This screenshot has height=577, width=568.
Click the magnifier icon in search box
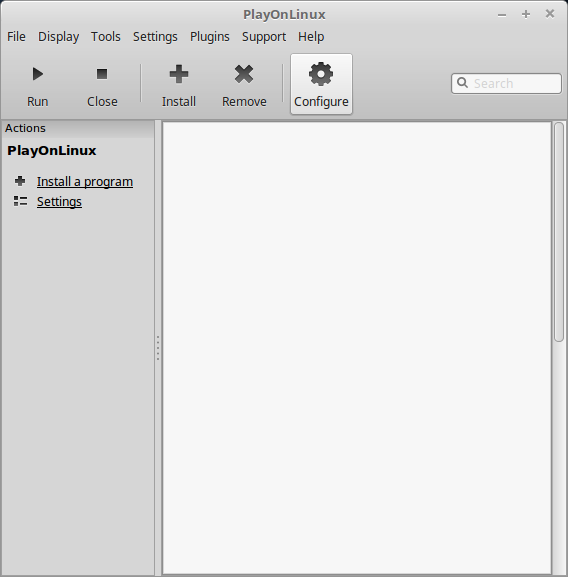(x=462, y=83)
